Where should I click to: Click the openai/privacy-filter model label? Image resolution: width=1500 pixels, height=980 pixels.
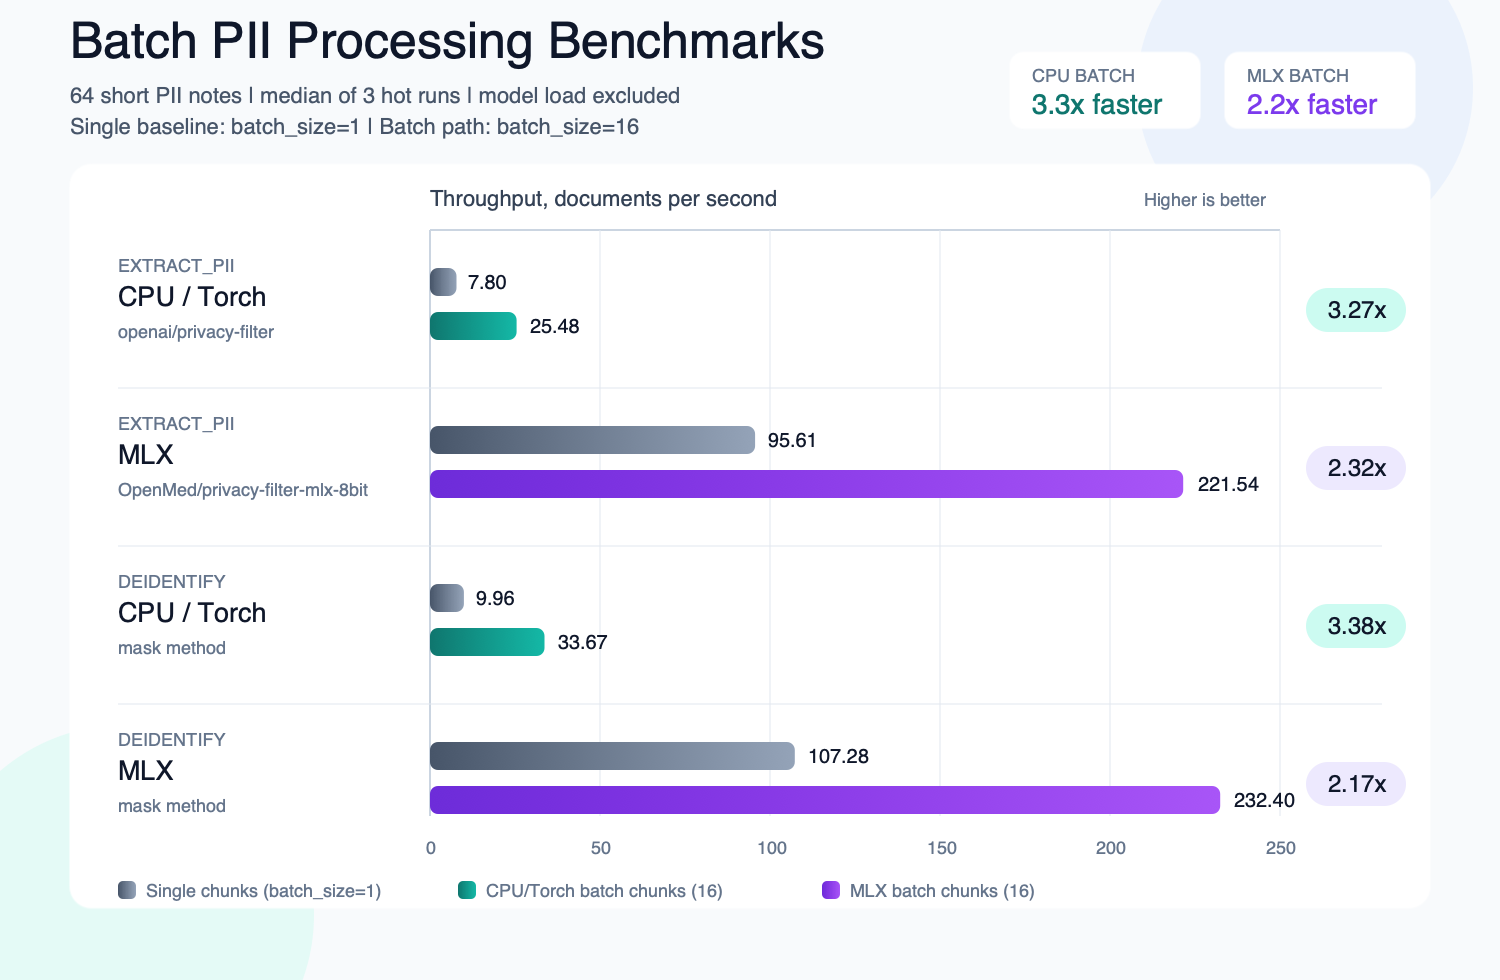pos(196,332)
